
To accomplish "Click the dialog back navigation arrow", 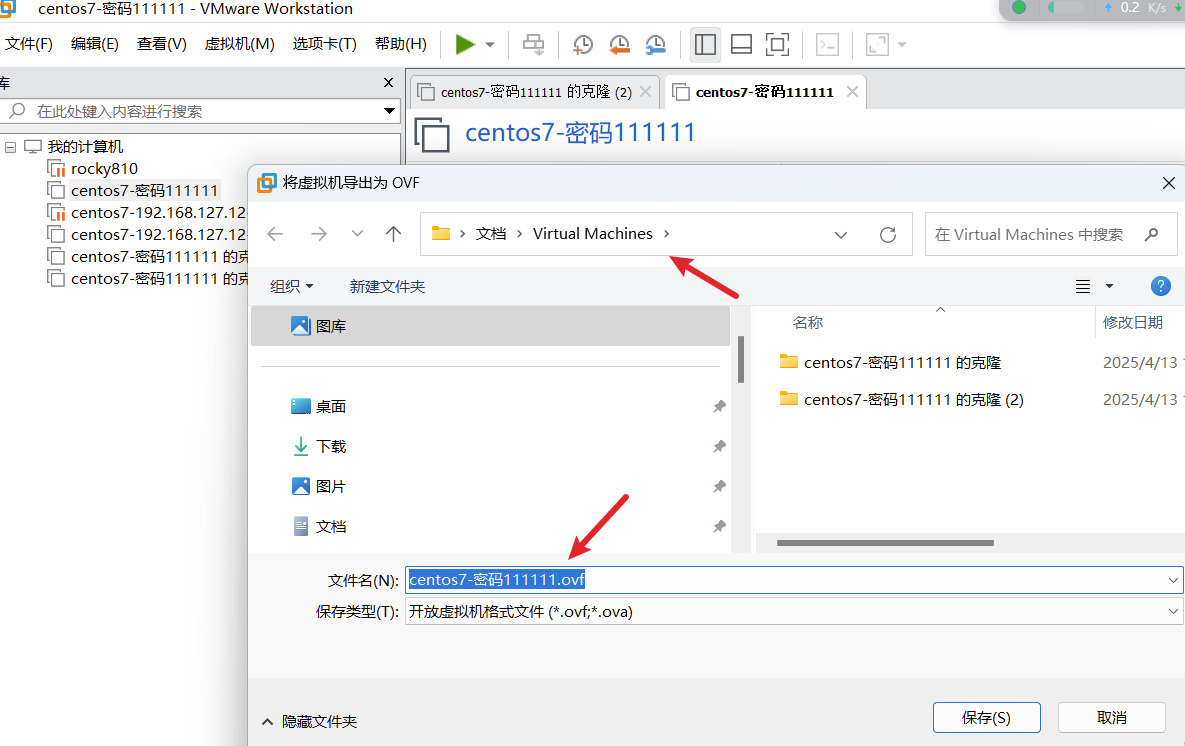I will pos(275,234).
